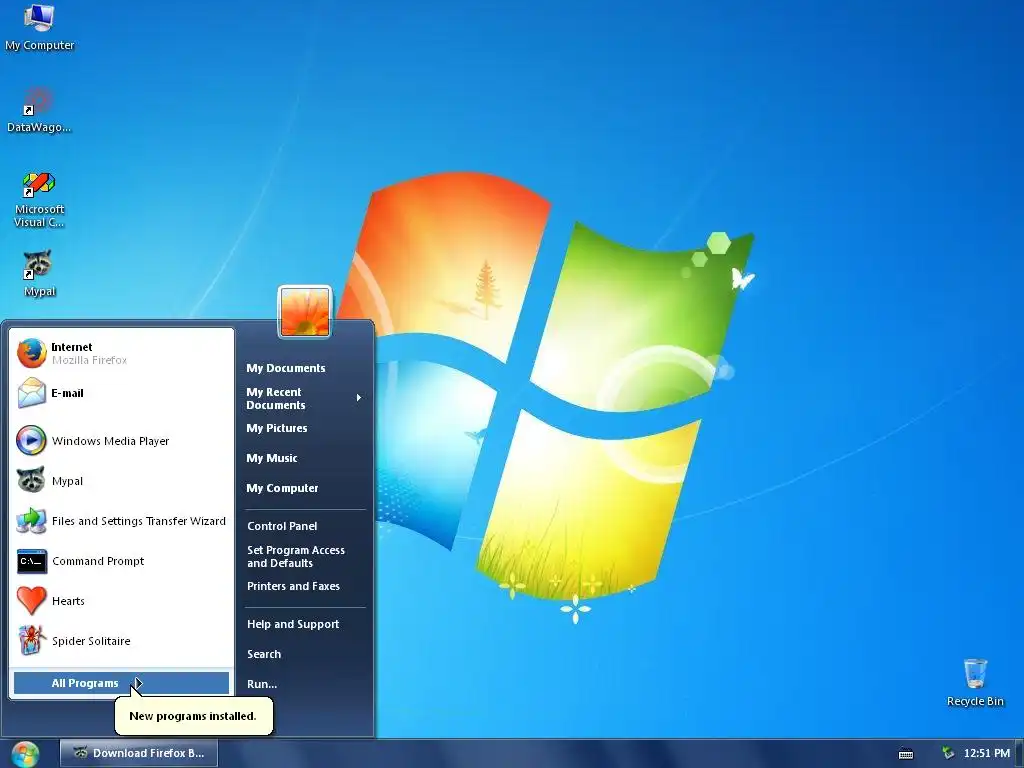Open the Recycle Bin on the desktop
Viewport: 1024px width, 768px height.
click(975, 682)
